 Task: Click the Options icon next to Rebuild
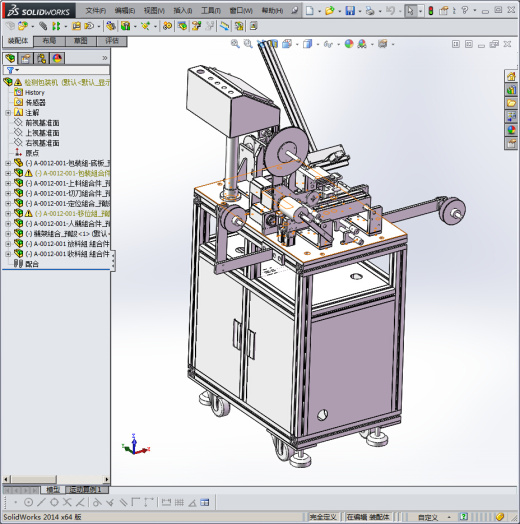pyautogui.click(x=443, y=11)
